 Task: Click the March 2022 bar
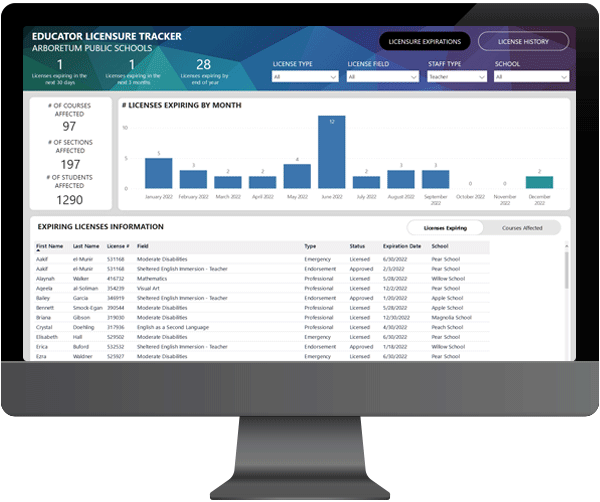pos(228,182)
